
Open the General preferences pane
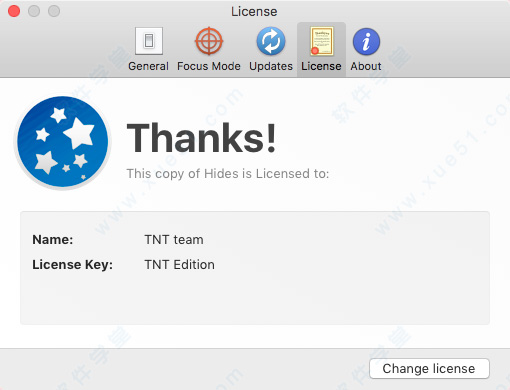(x=149, y=49)
